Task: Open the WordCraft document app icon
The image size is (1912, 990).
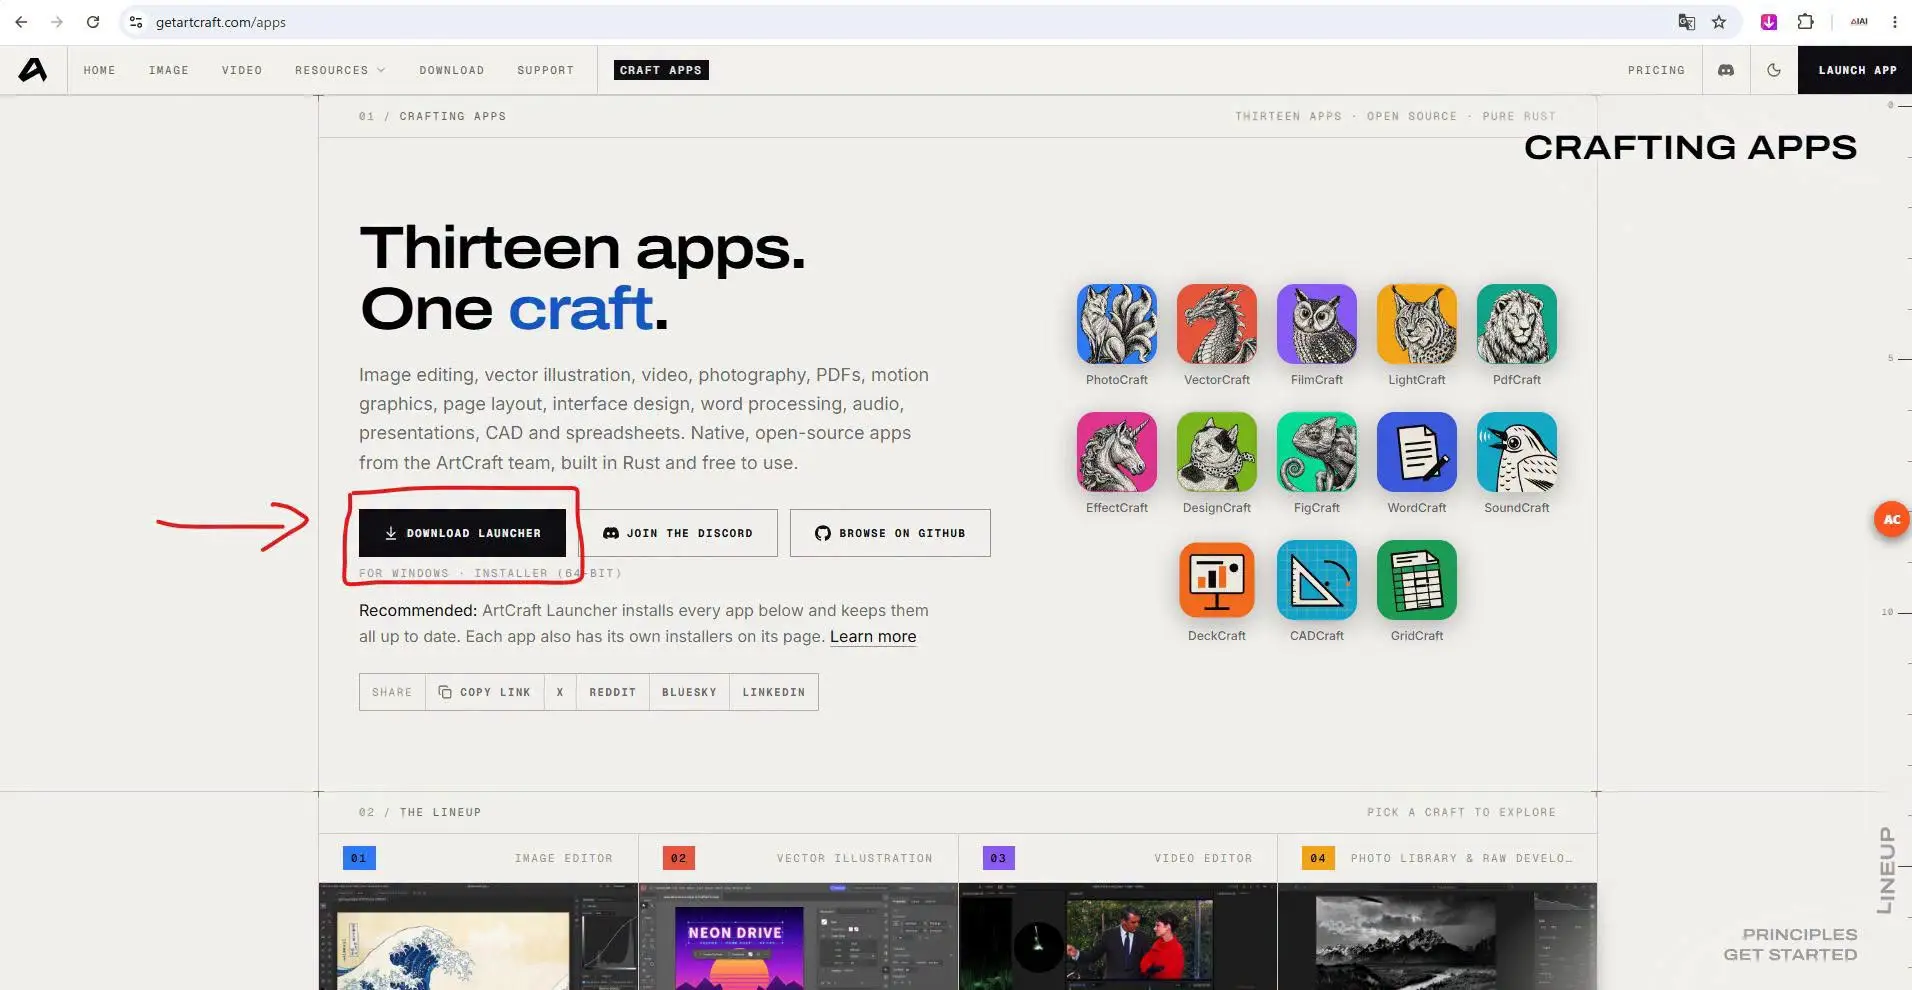Action: pyautogui.click(x=1416, y=452)
